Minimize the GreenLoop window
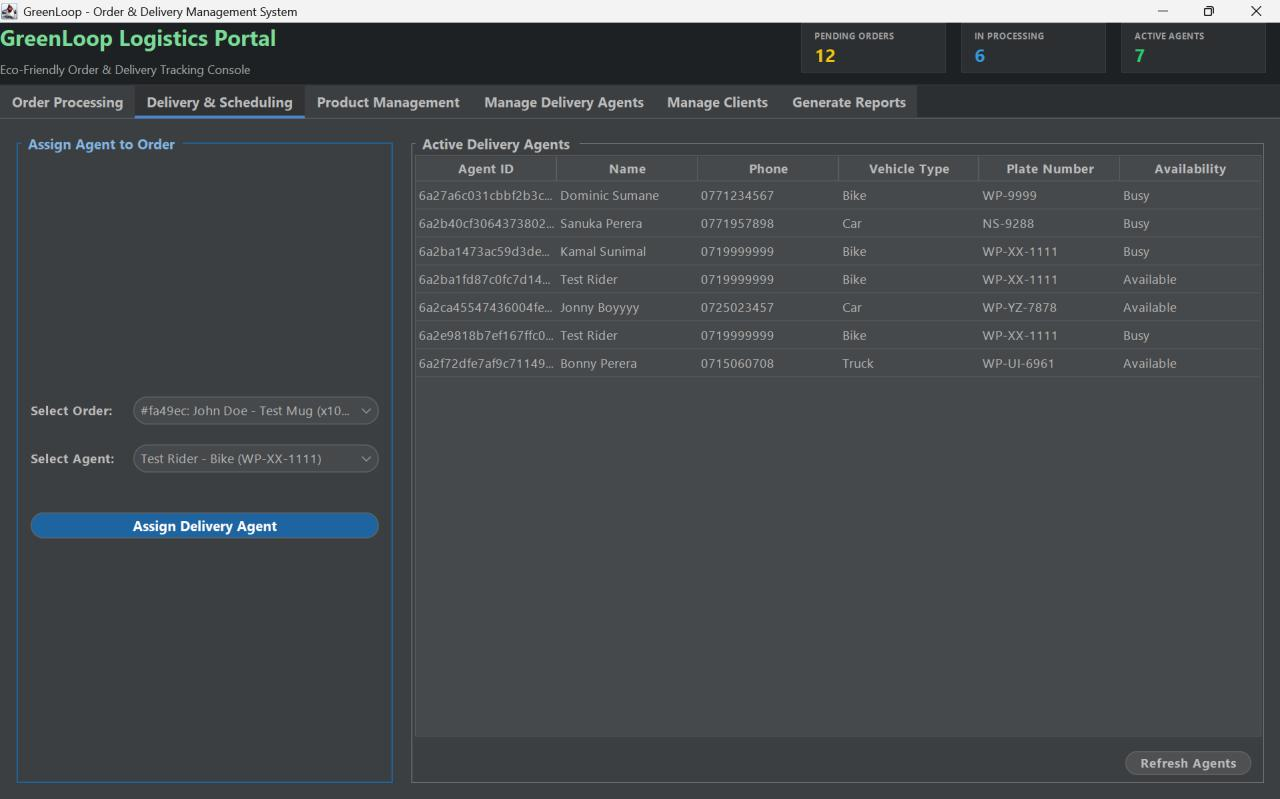The image size is (1280, 799). point(1163,11)
